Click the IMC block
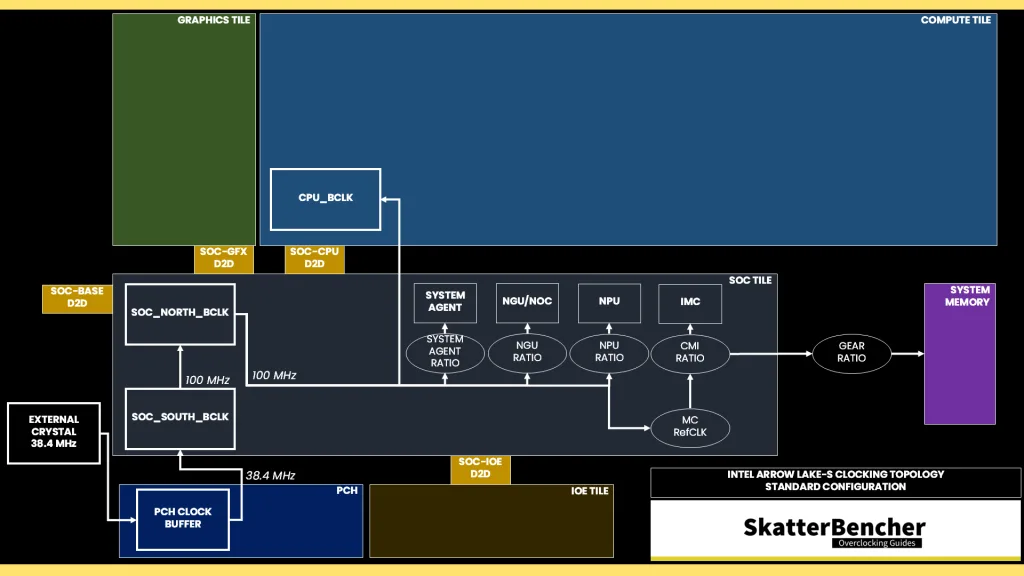The width and height of the screenshot is (1024, 576). [x=689, y=302]
